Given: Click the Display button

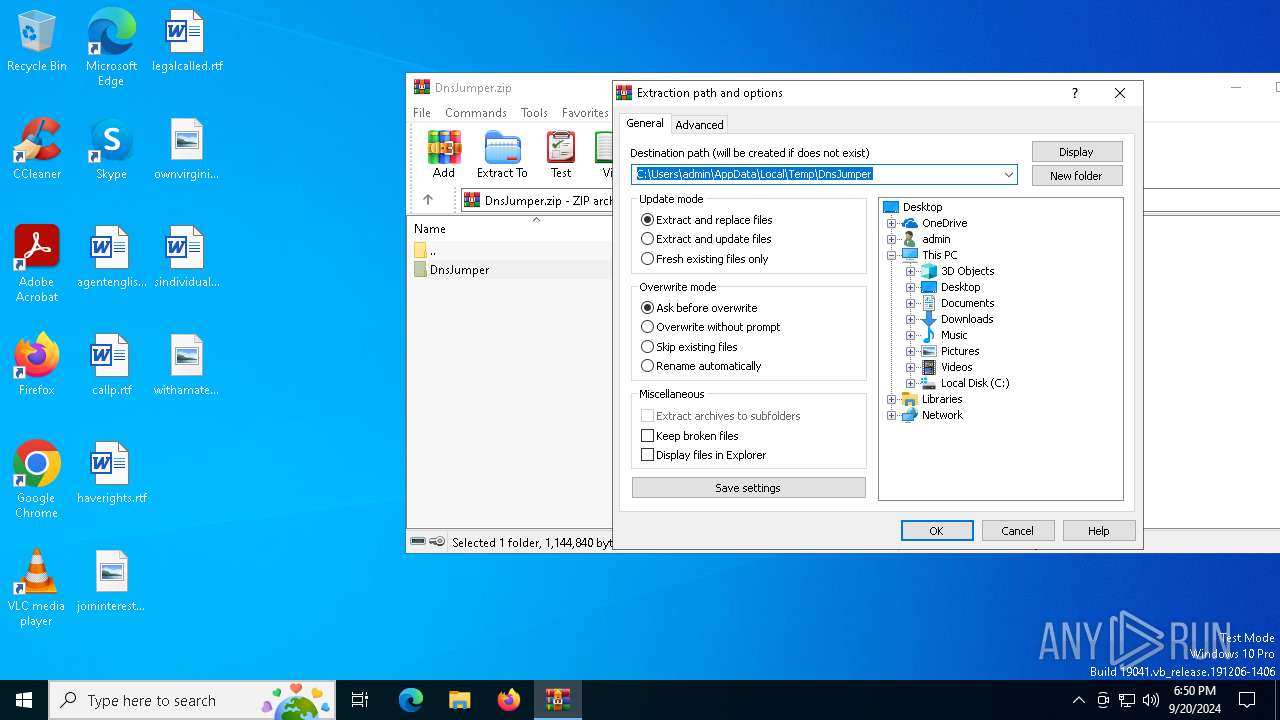Looking at the screenshot, I should (x=1076, y=152).
